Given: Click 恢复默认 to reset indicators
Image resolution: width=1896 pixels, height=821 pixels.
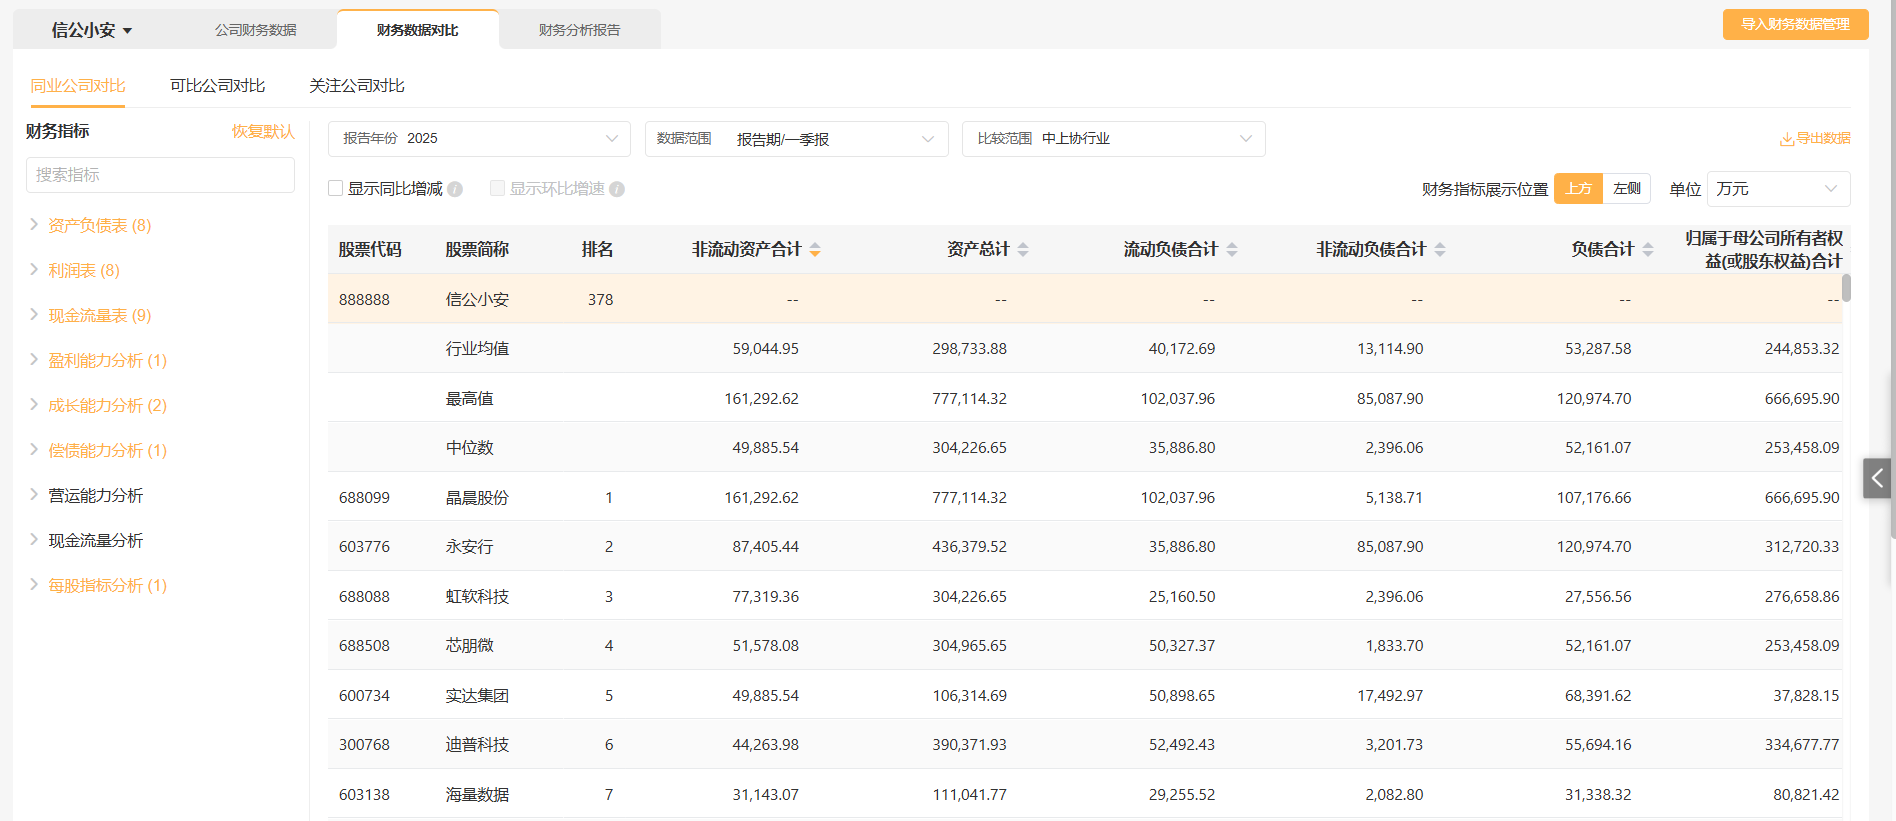Looking at the screenshot, I should click(x=263, y=131).
